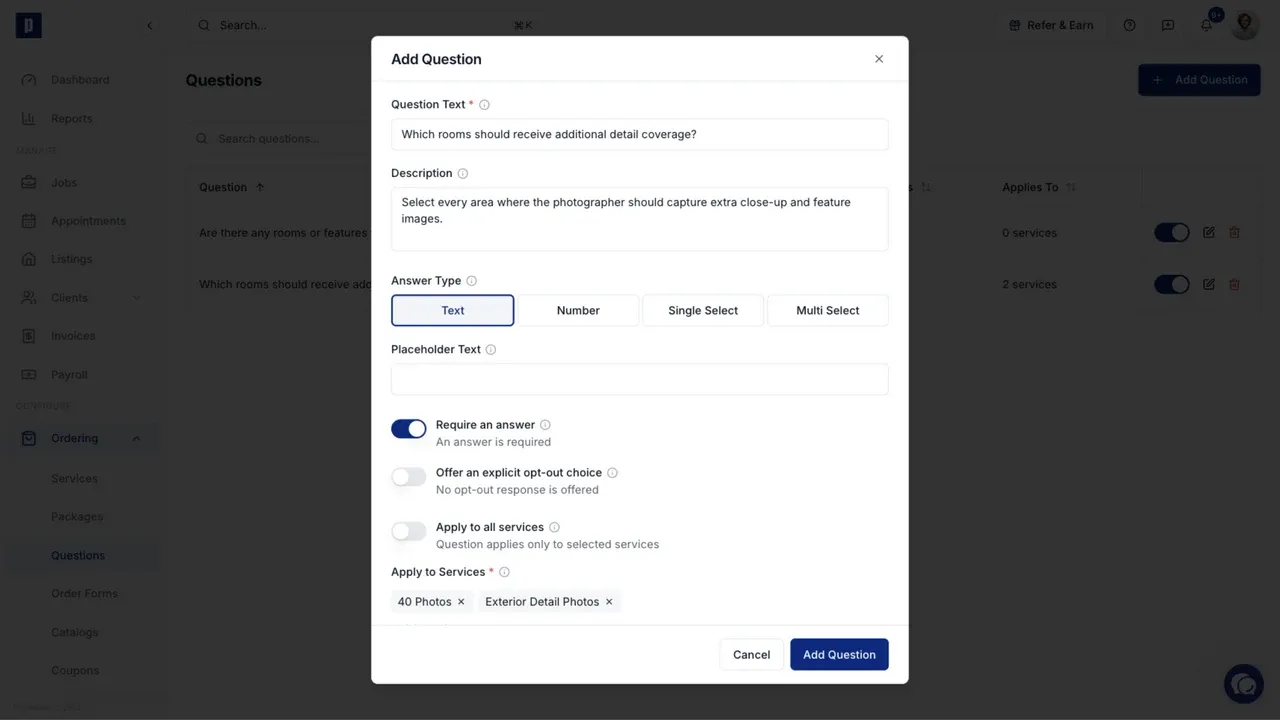The image size is (1280, 720).
Task: Sort by the Applies To column
Action: [1071, 188]
